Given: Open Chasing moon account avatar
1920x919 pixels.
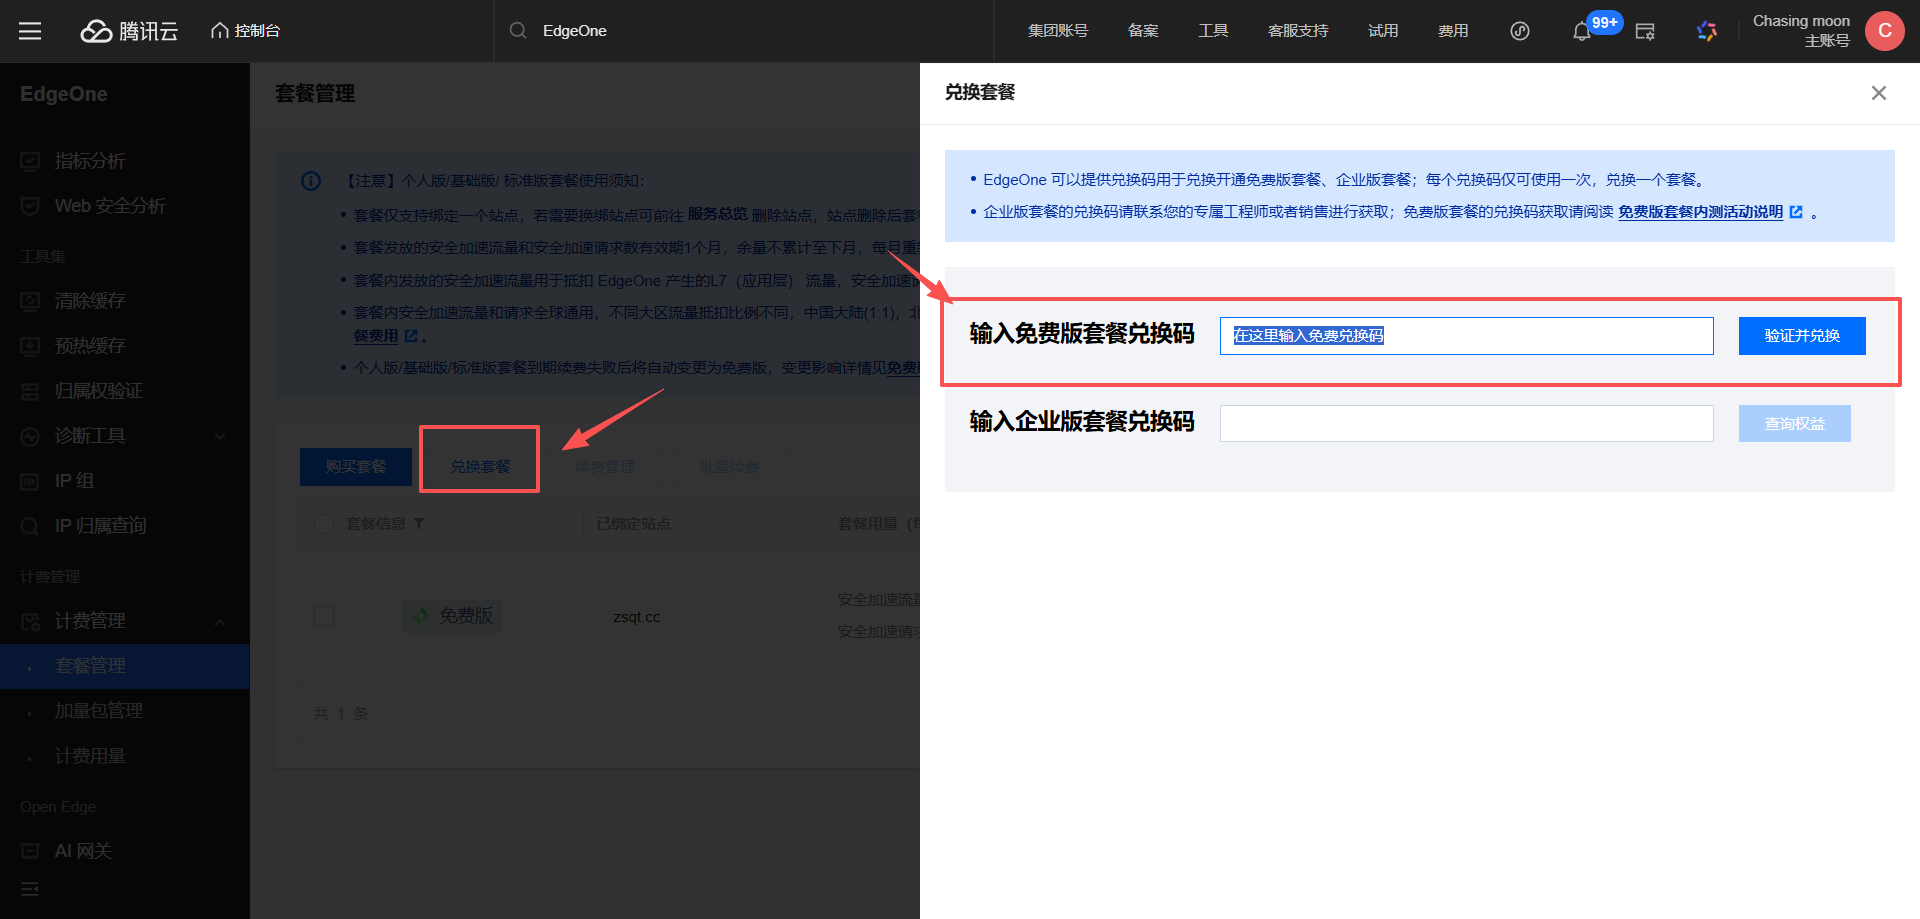Looking at the screenshot, I should pos(1885,31).
